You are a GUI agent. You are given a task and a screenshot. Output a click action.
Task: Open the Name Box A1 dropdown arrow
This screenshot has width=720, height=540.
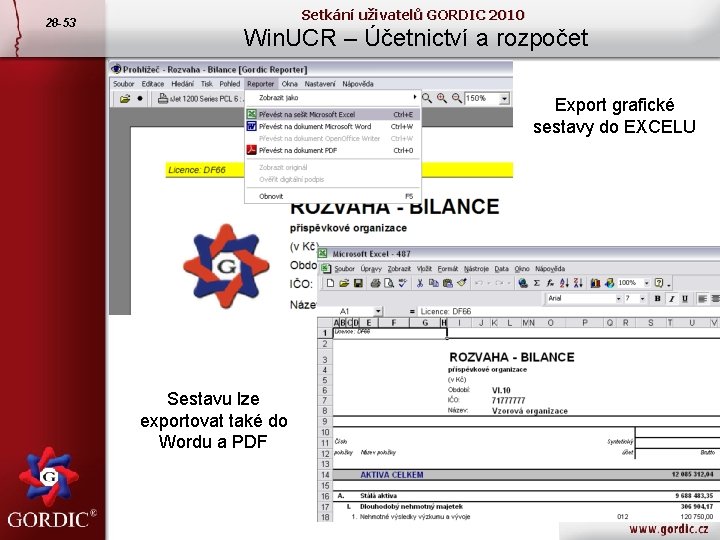coord(378,311)
